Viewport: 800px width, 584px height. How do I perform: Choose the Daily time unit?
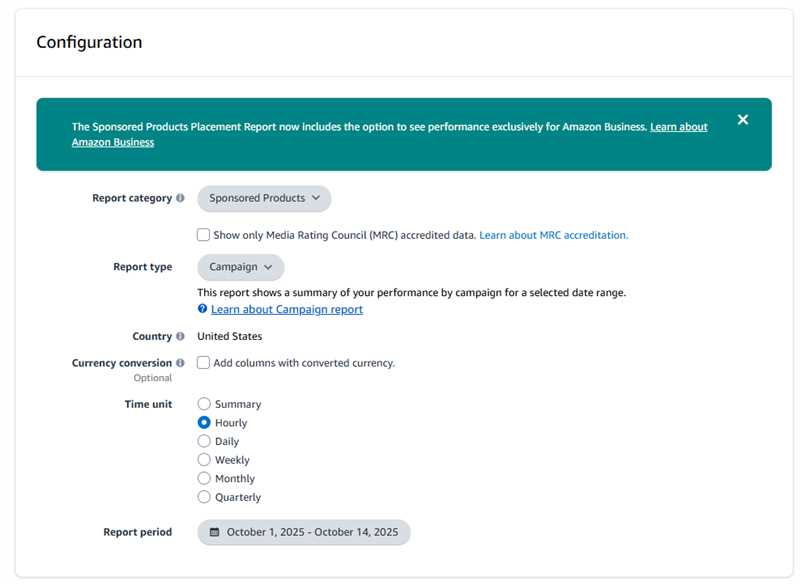point(204,441)
